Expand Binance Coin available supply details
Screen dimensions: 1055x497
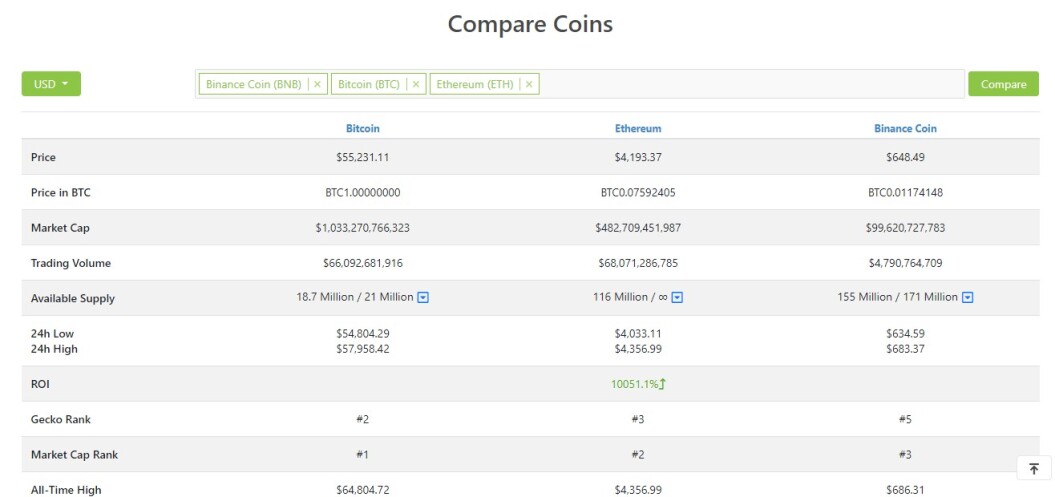click(x=968, y=297)
